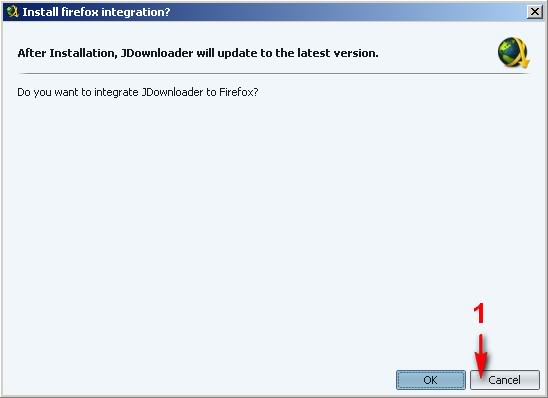Click the JDownloader globe logo
This screenshot has width=548, height=398.
(x=513, y=53)
